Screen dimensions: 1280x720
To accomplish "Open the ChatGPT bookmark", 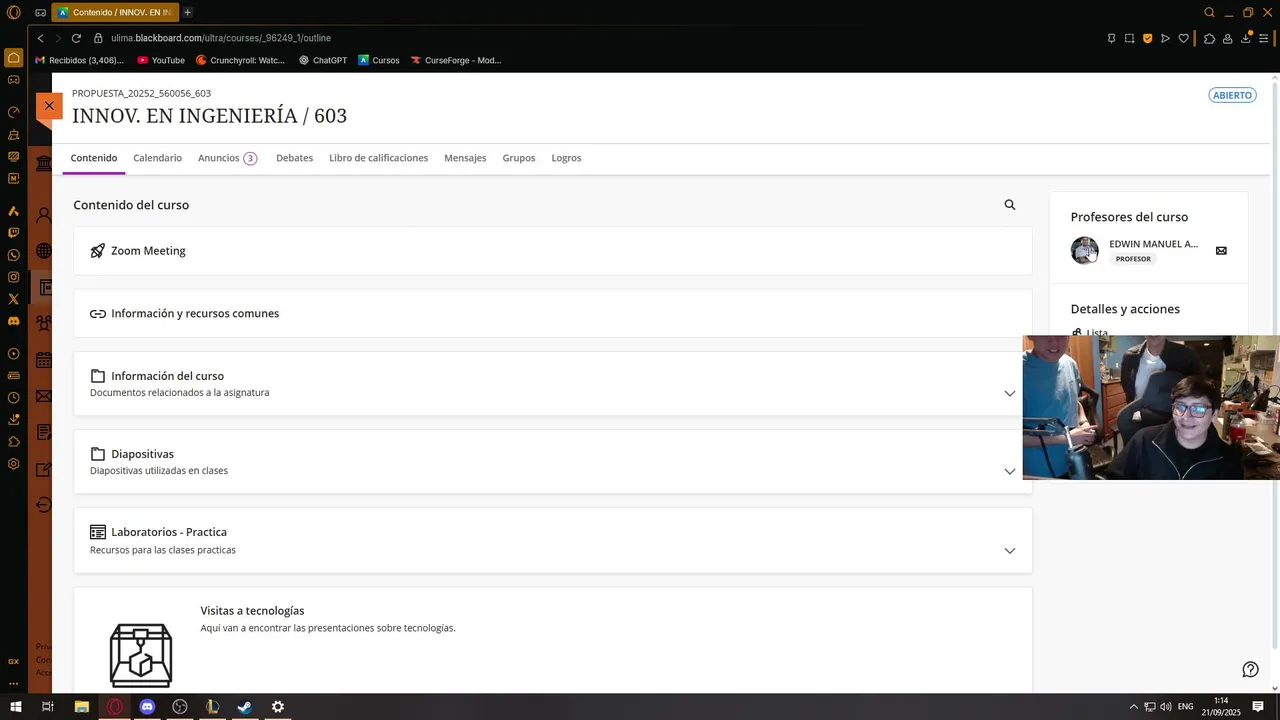I will (323, 60).
